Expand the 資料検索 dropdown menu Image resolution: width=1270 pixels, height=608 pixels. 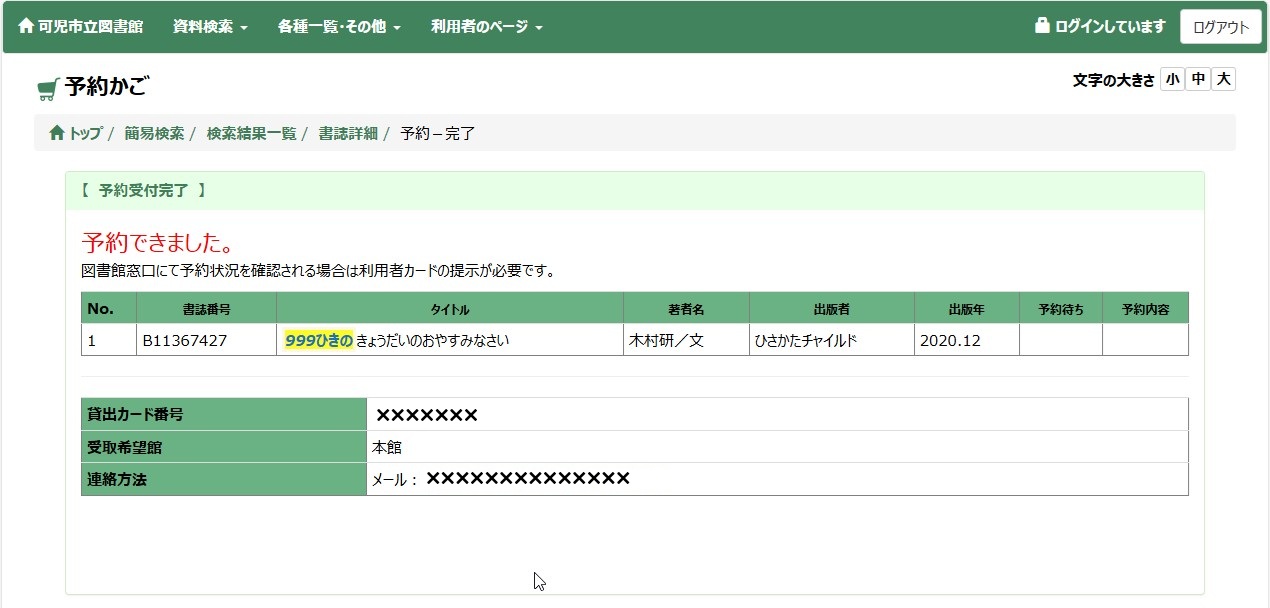tap(210, 27)
